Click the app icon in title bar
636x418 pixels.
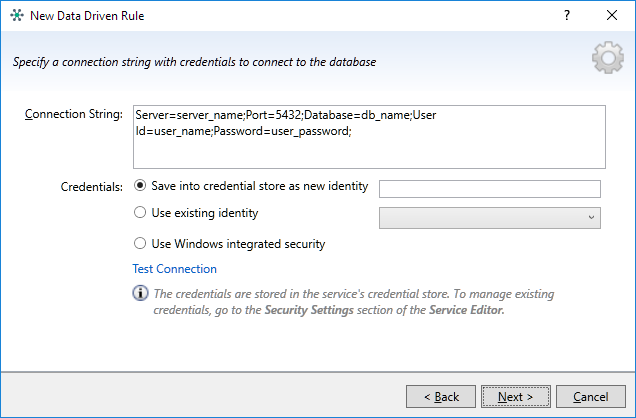pos(16,16)
